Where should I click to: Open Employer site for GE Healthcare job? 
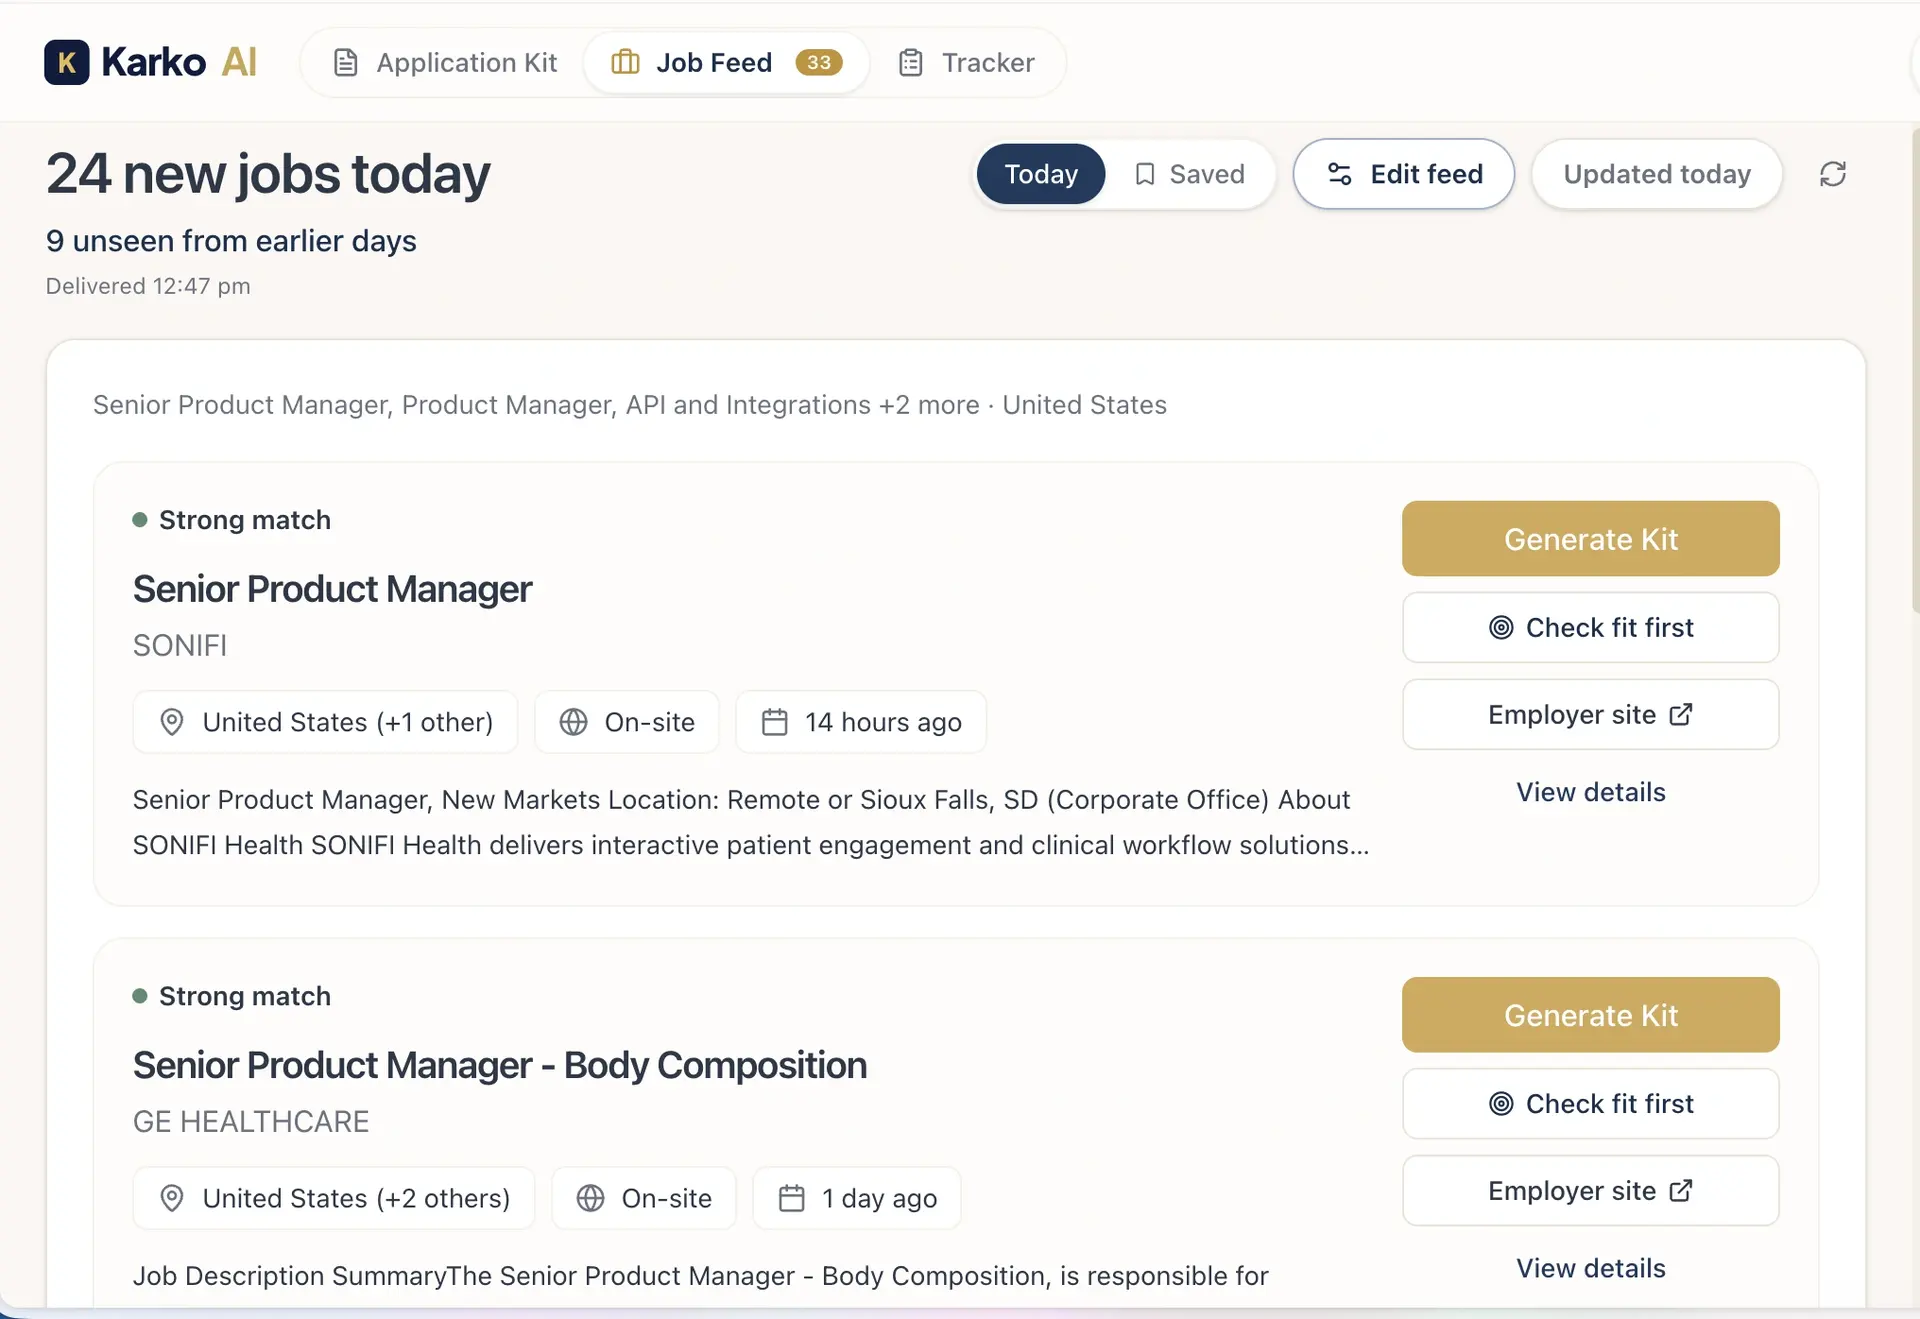click(1590, 1190)
